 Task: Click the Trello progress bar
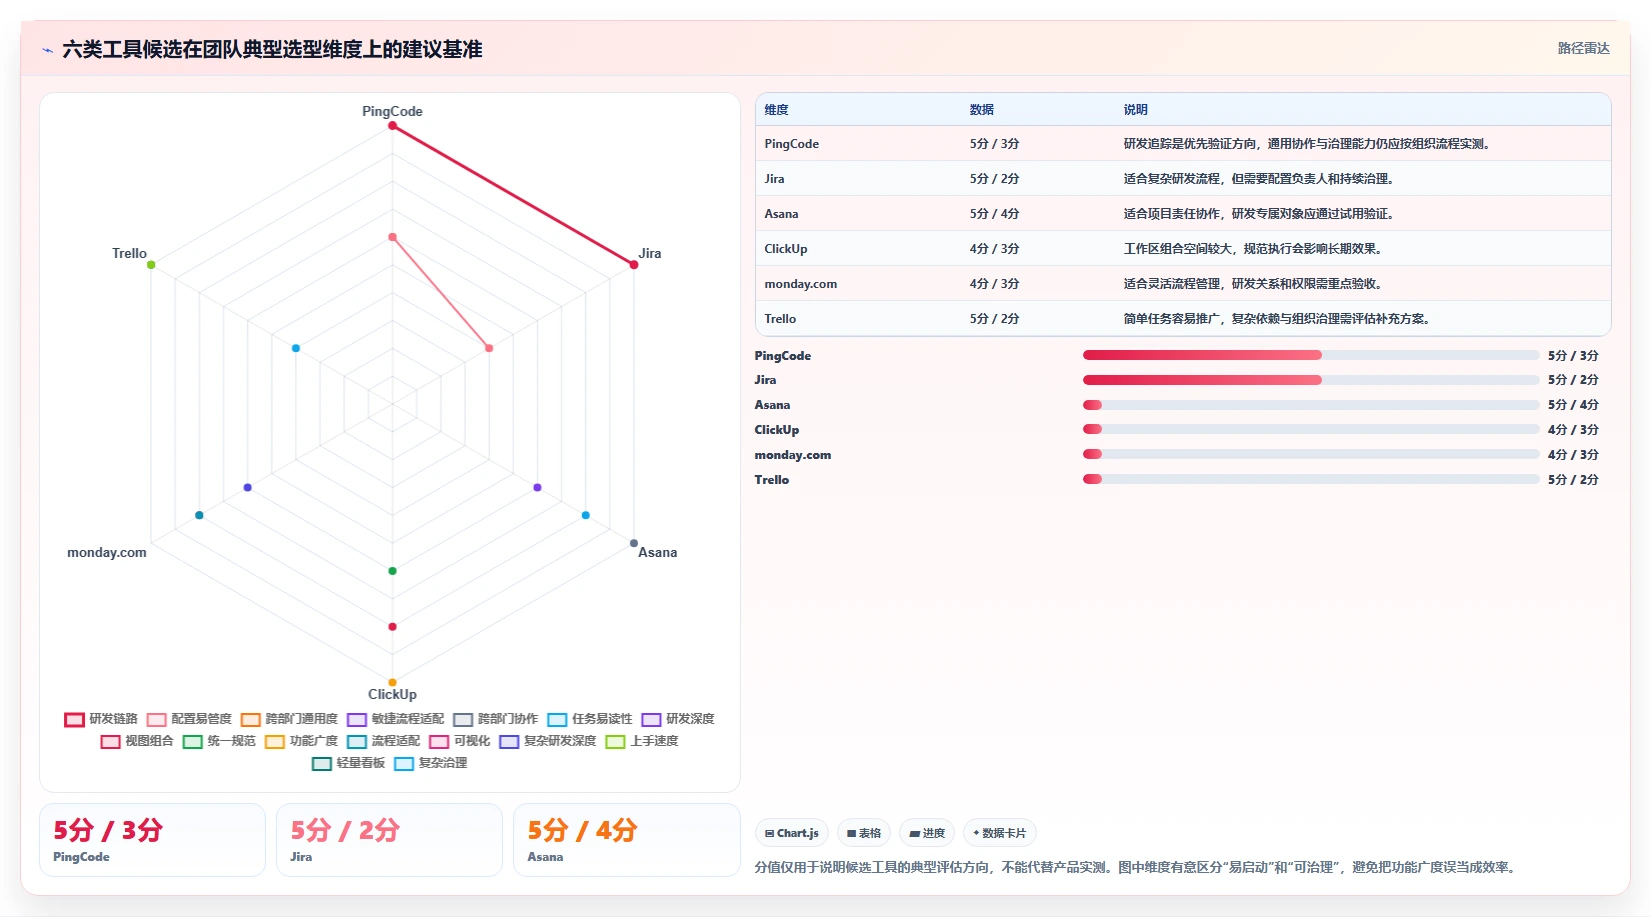pos(1311,479)
